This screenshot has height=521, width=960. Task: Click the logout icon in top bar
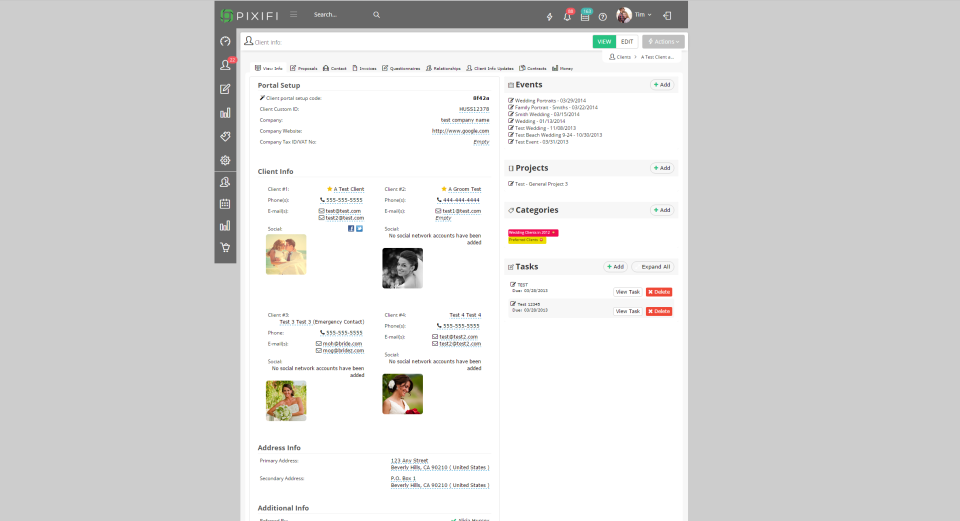click(667, 15)
